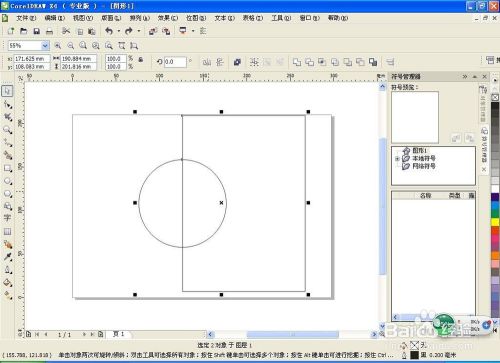Select the Rectangle tool in the toolbox
This screenshot has height=363, width=500.
click(7, 168)
